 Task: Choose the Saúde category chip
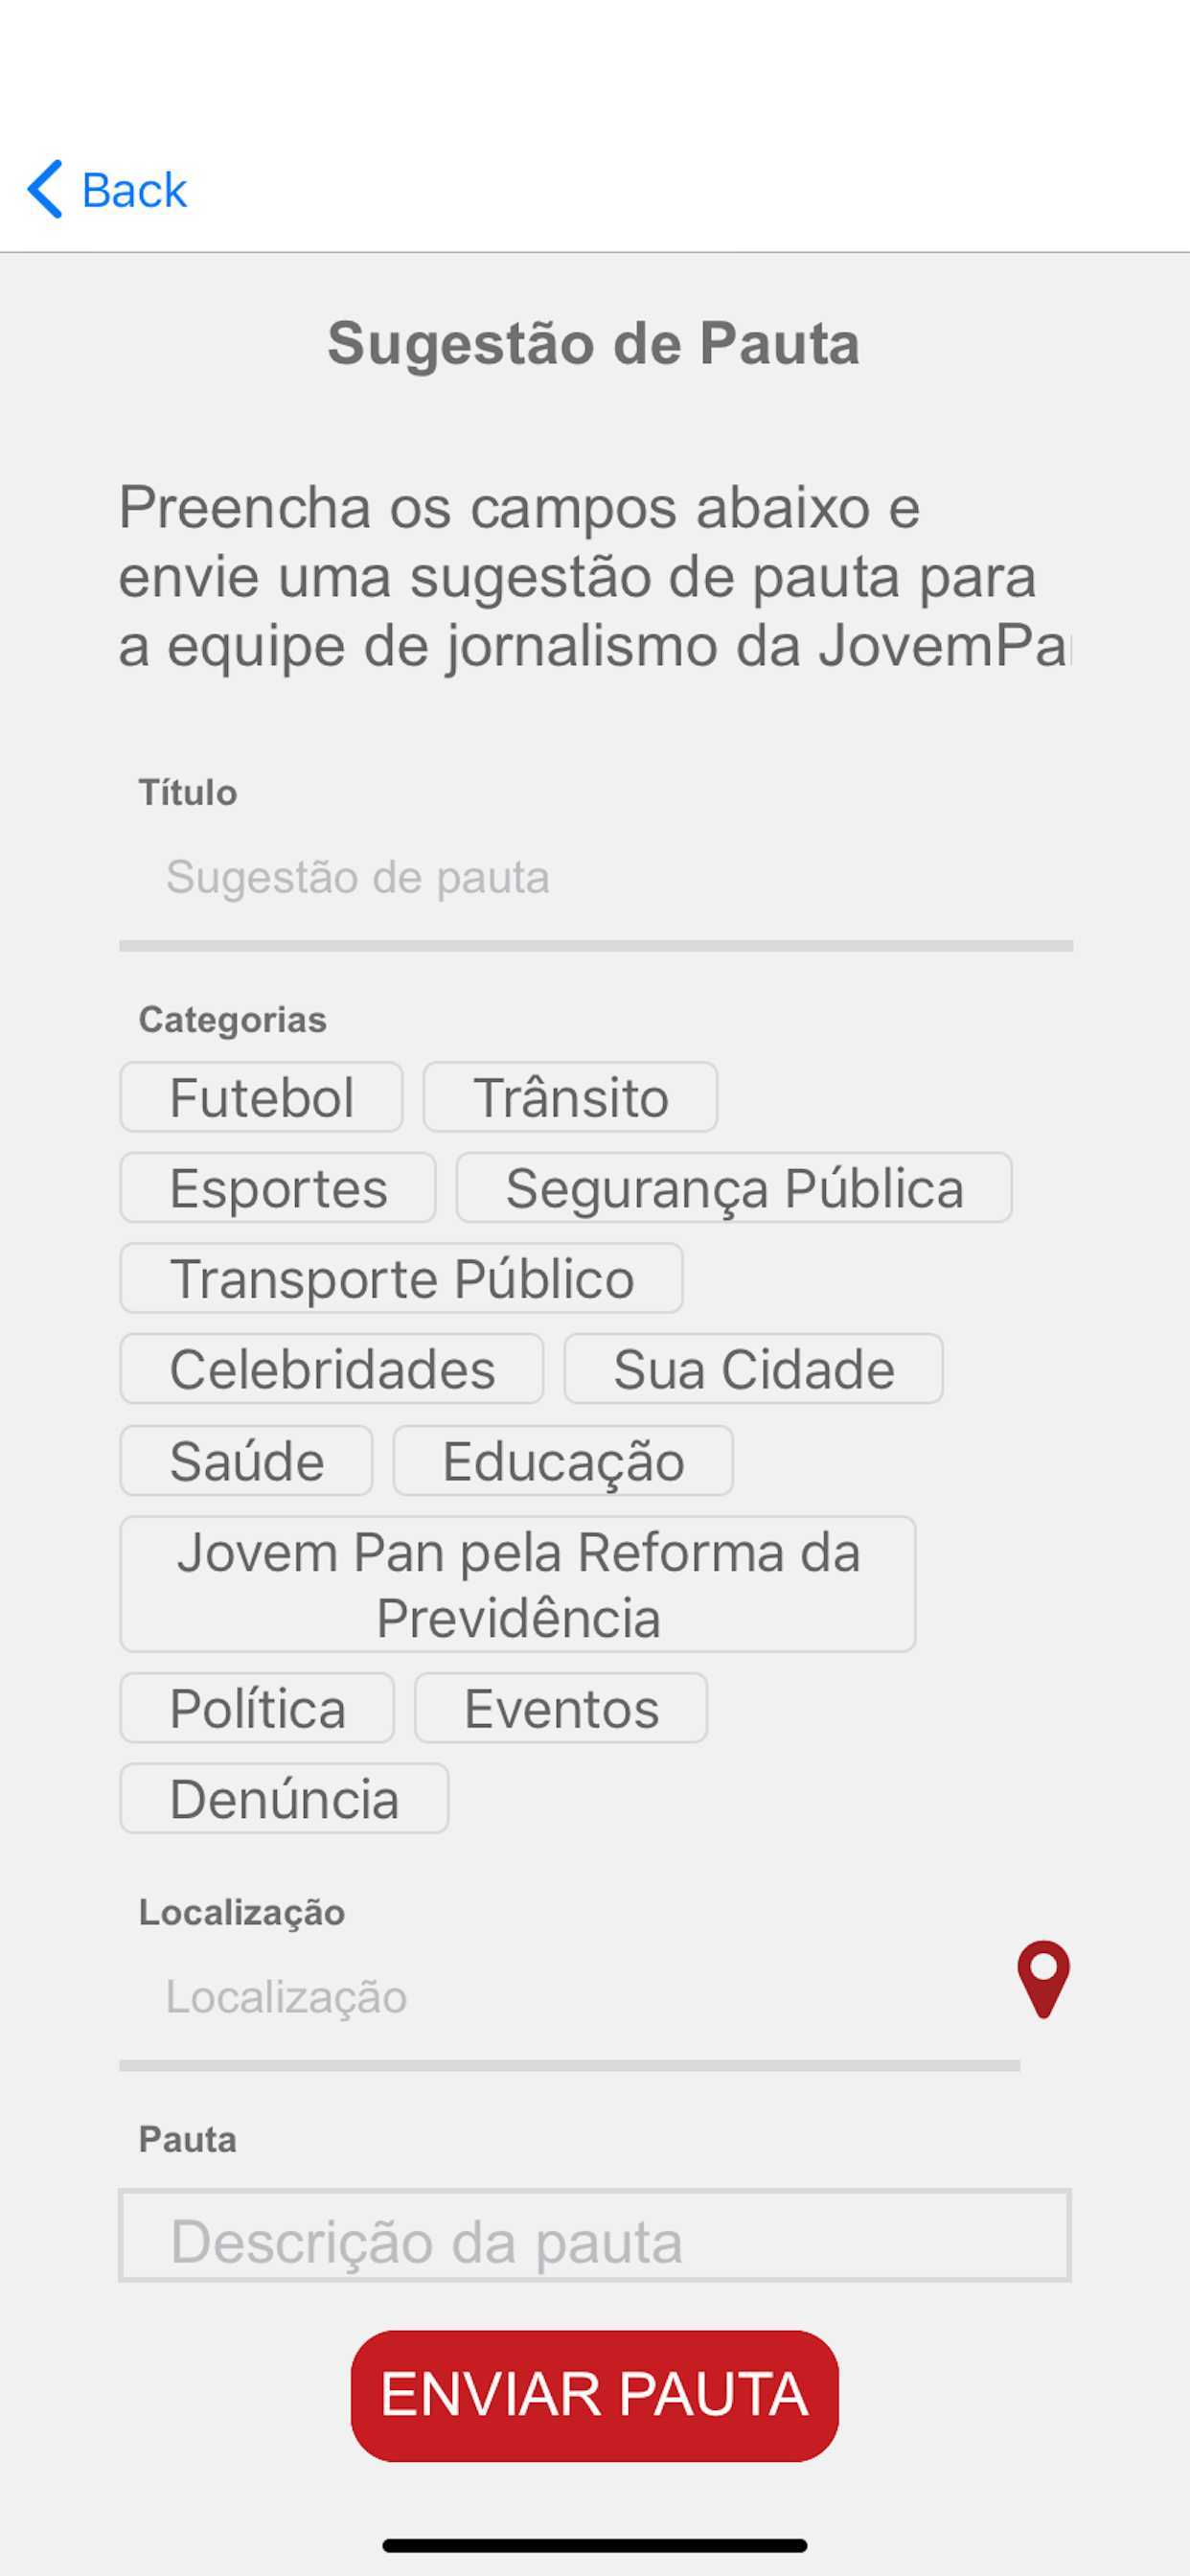(246, 1460)
